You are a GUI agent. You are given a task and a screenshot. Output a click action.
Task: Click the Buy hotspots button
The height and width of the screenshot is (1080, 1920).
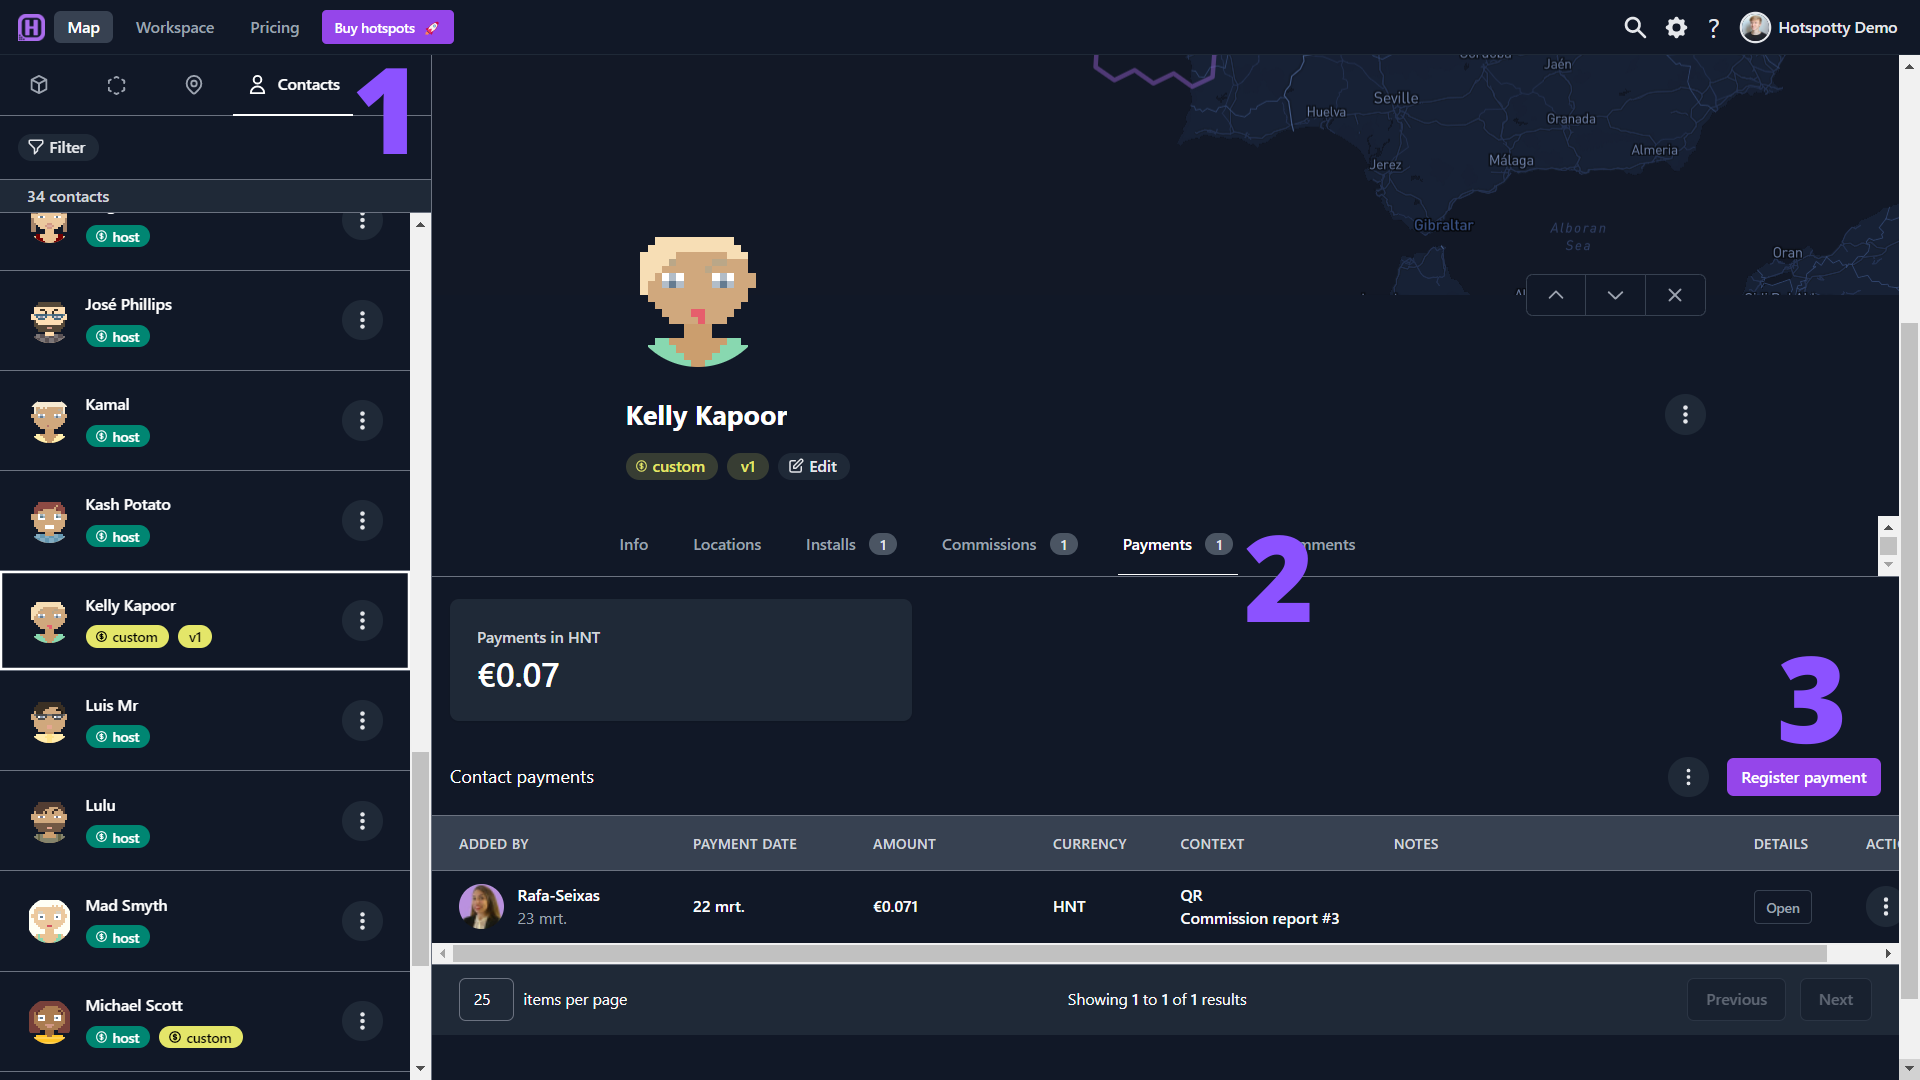coord(388,27)
